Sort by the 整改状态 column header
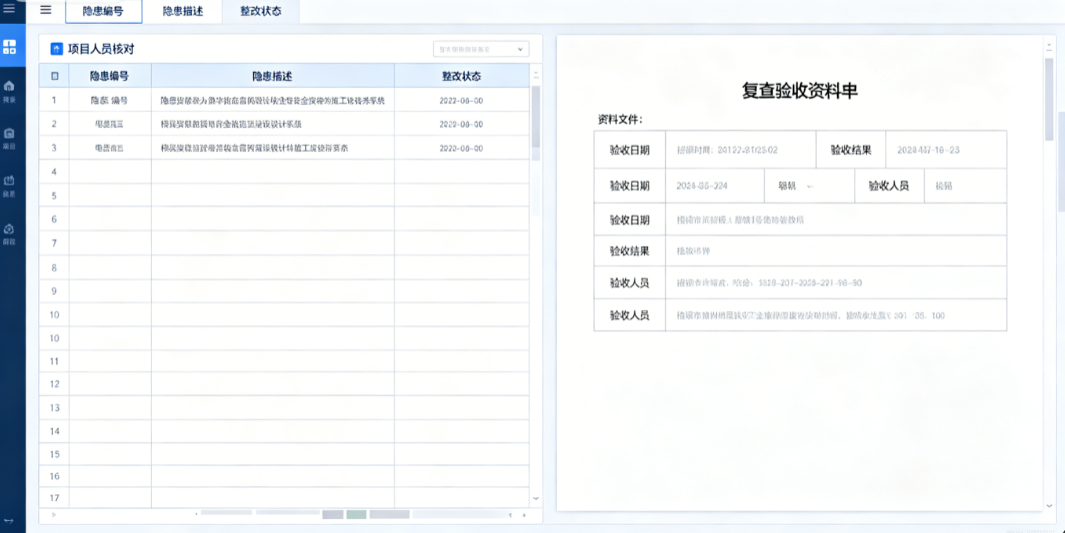The width and height of the screenshot is (1065, 533). [x=461, y=76]
